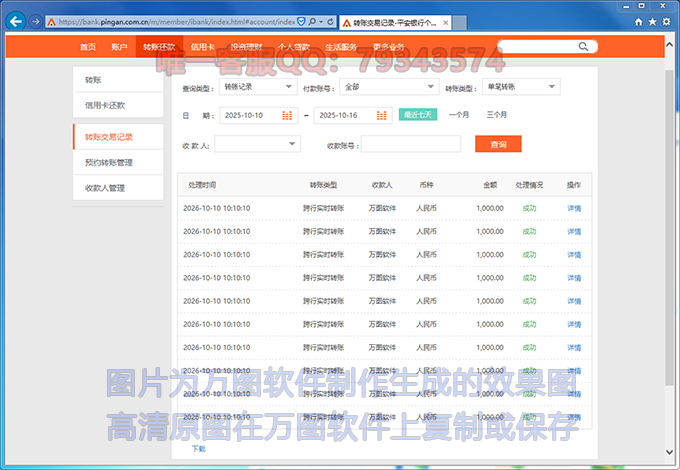Image resolution: width=680 pixels, height=470 pixels.
Task: Select the 一个月 date range option
Action: point(458,115)
